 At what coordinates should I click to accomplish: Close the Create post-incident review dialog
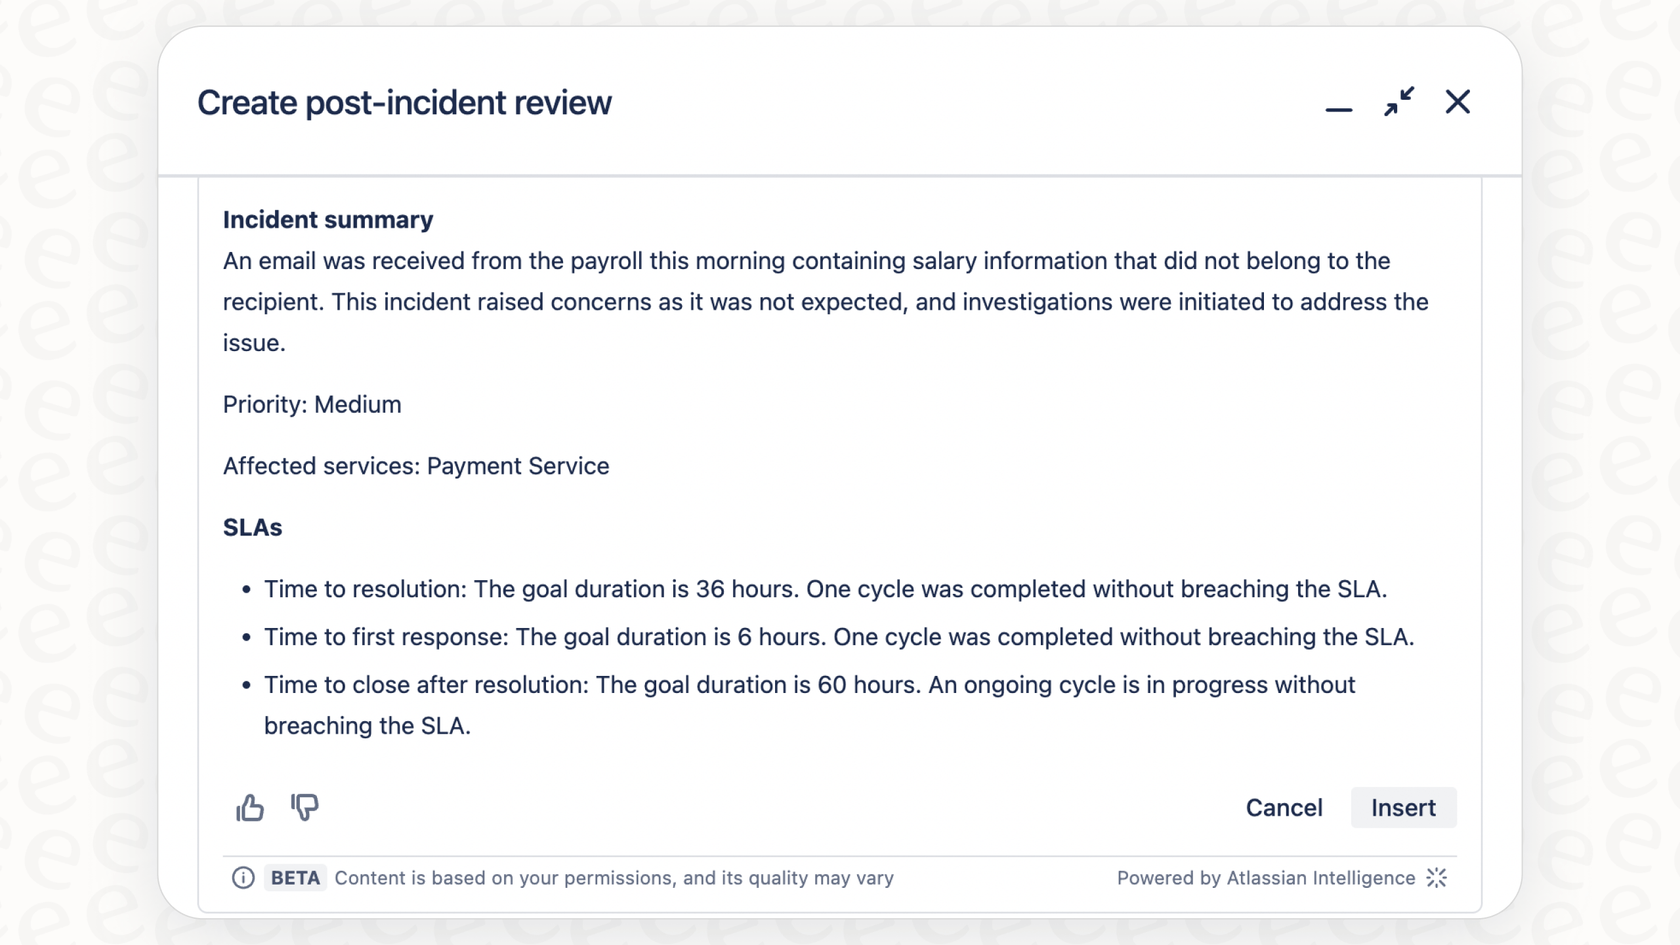point(1458,101)
